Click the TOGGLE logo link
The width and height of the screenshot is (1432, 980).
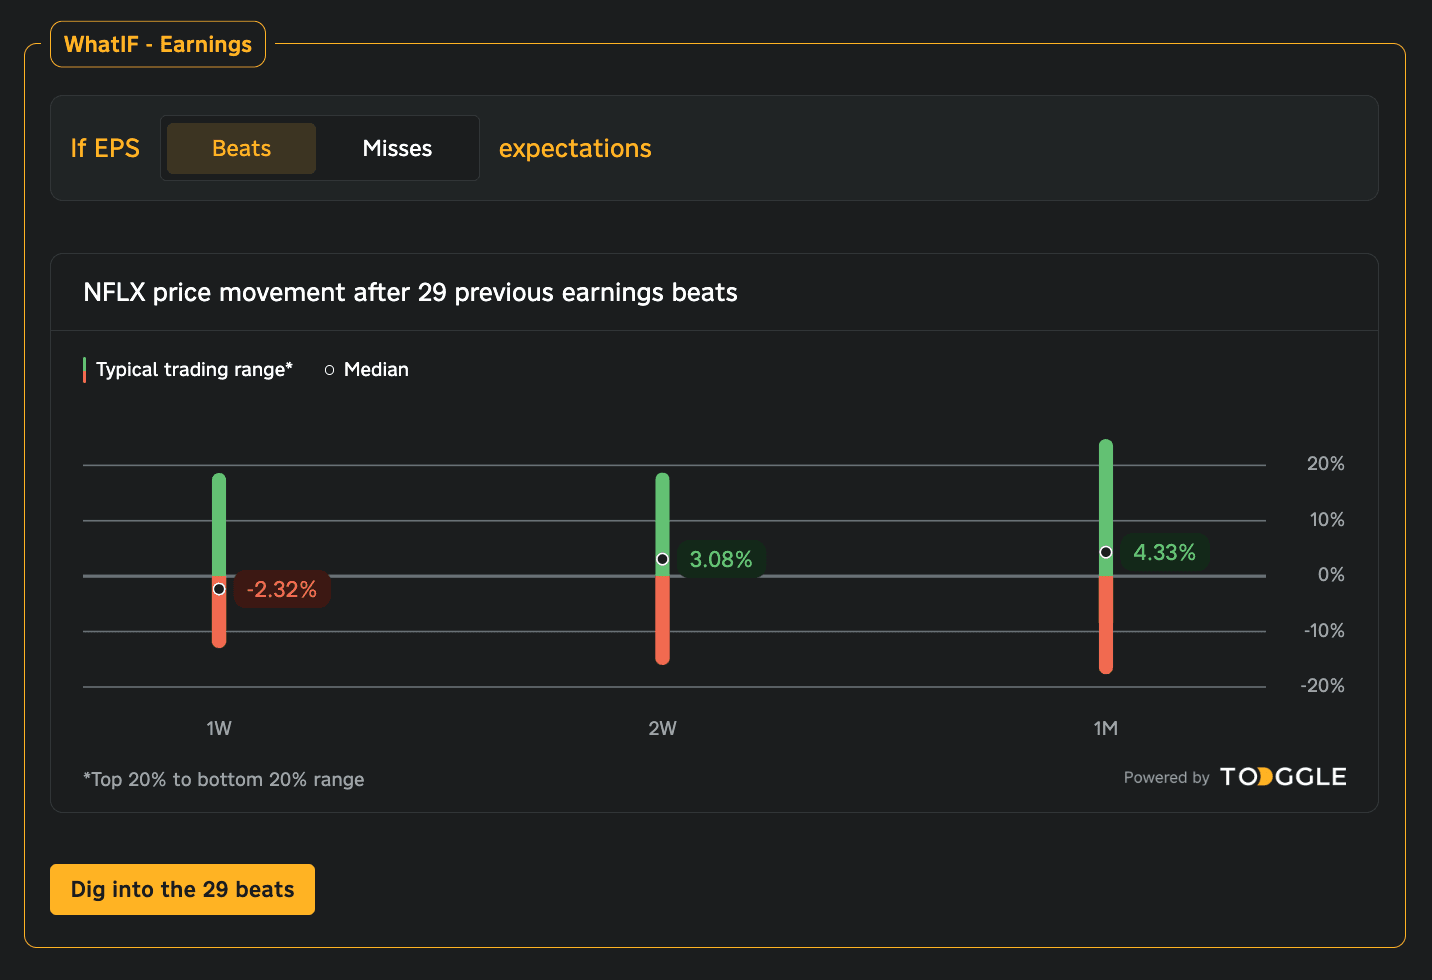tap(1283, 777)
